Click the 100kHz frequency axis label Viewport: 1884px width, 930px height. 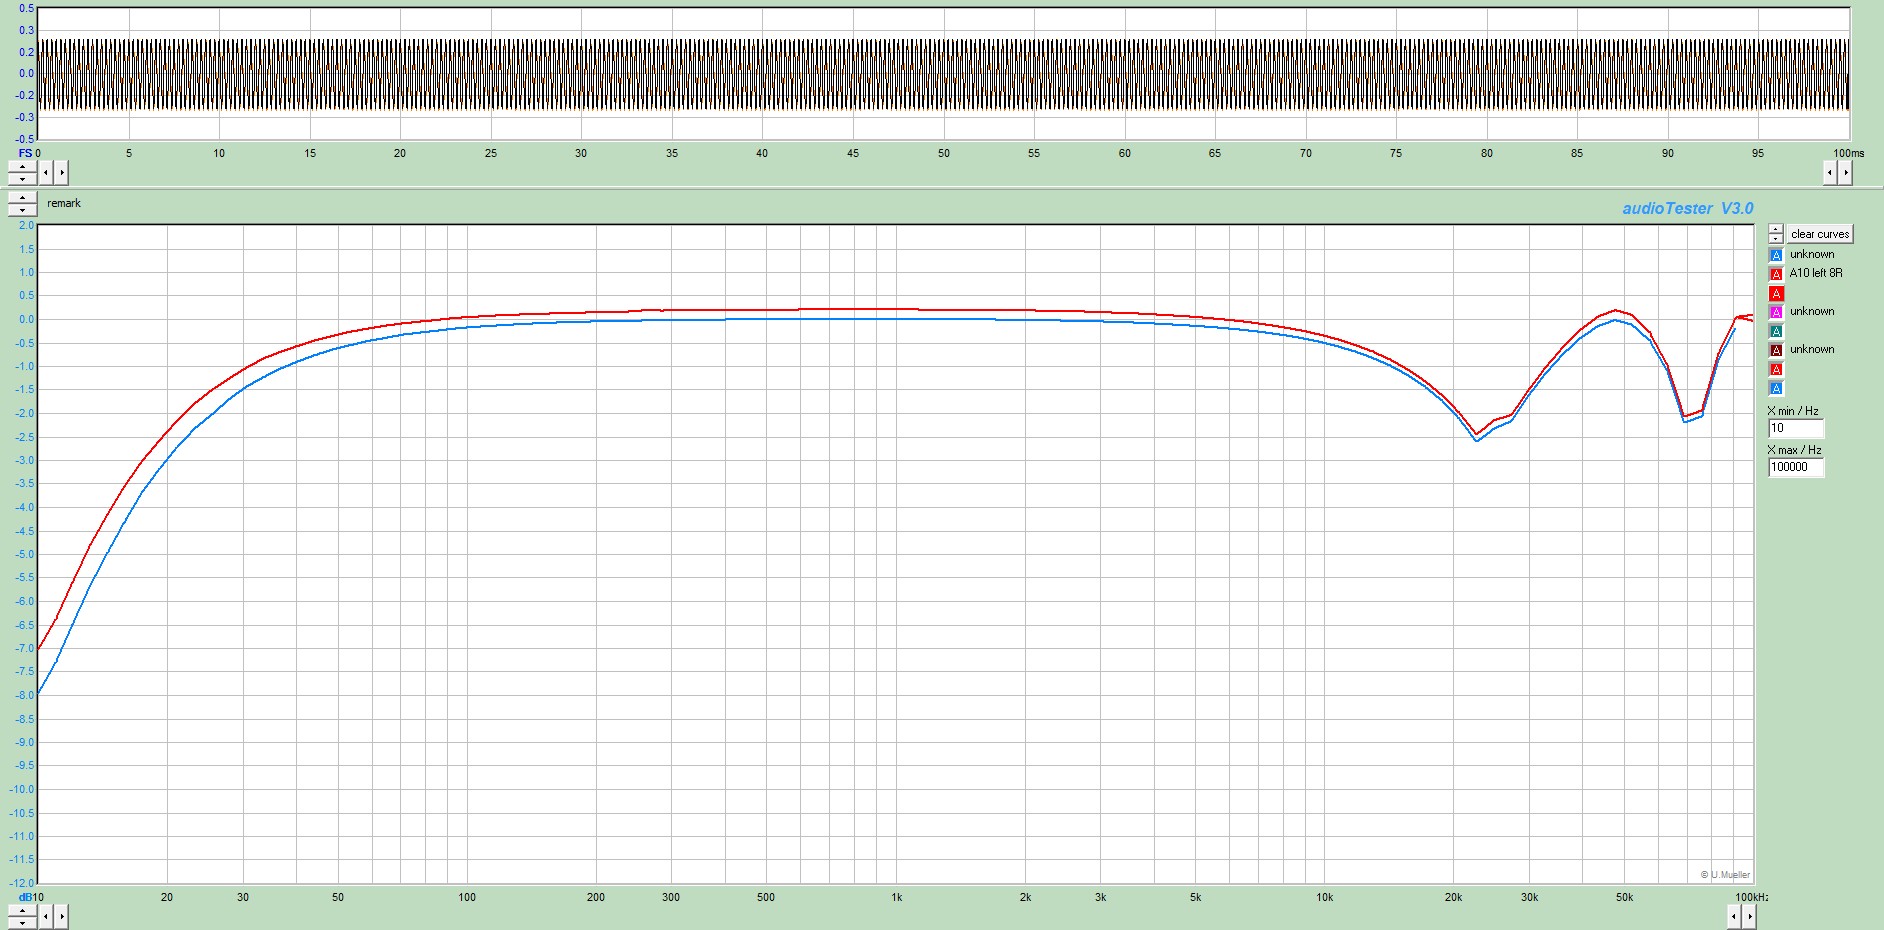(1751, 897)
